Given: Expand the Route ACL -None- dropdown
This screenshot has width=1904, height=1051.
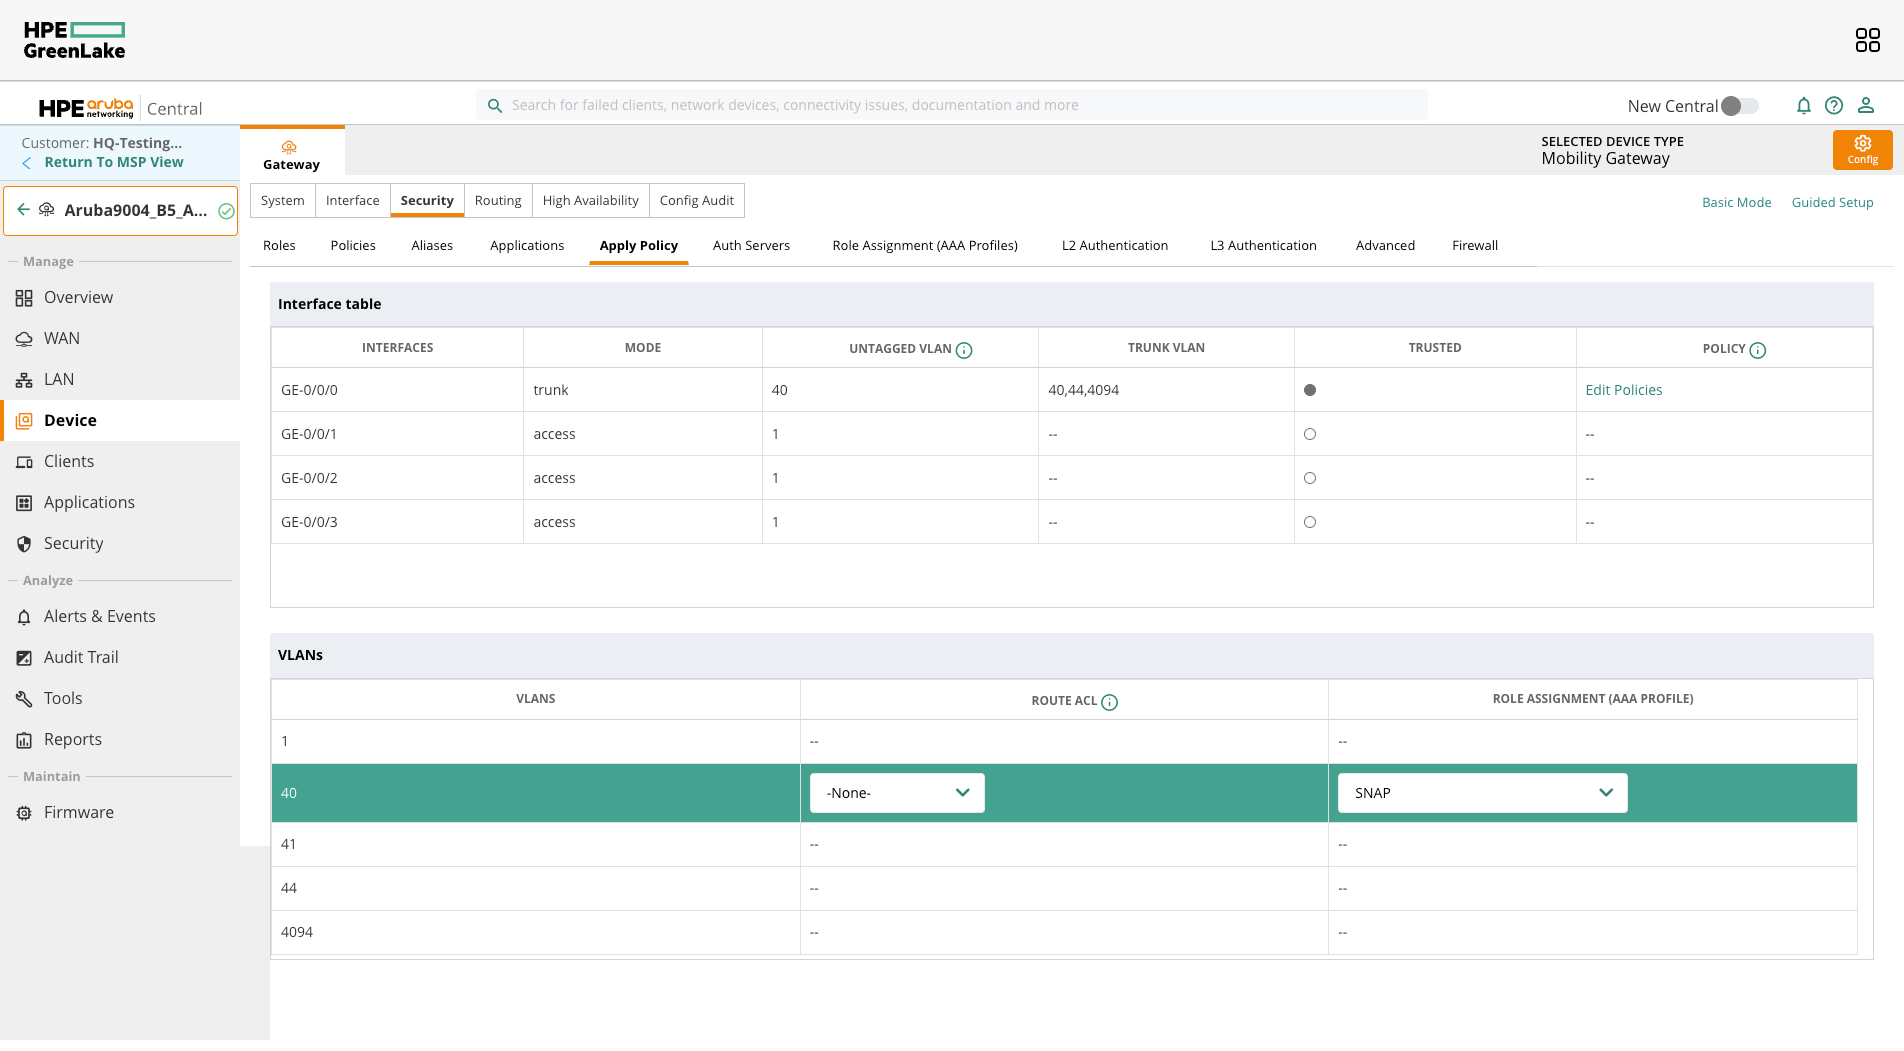Looking at the screenshot, I should tap(897, 793).
